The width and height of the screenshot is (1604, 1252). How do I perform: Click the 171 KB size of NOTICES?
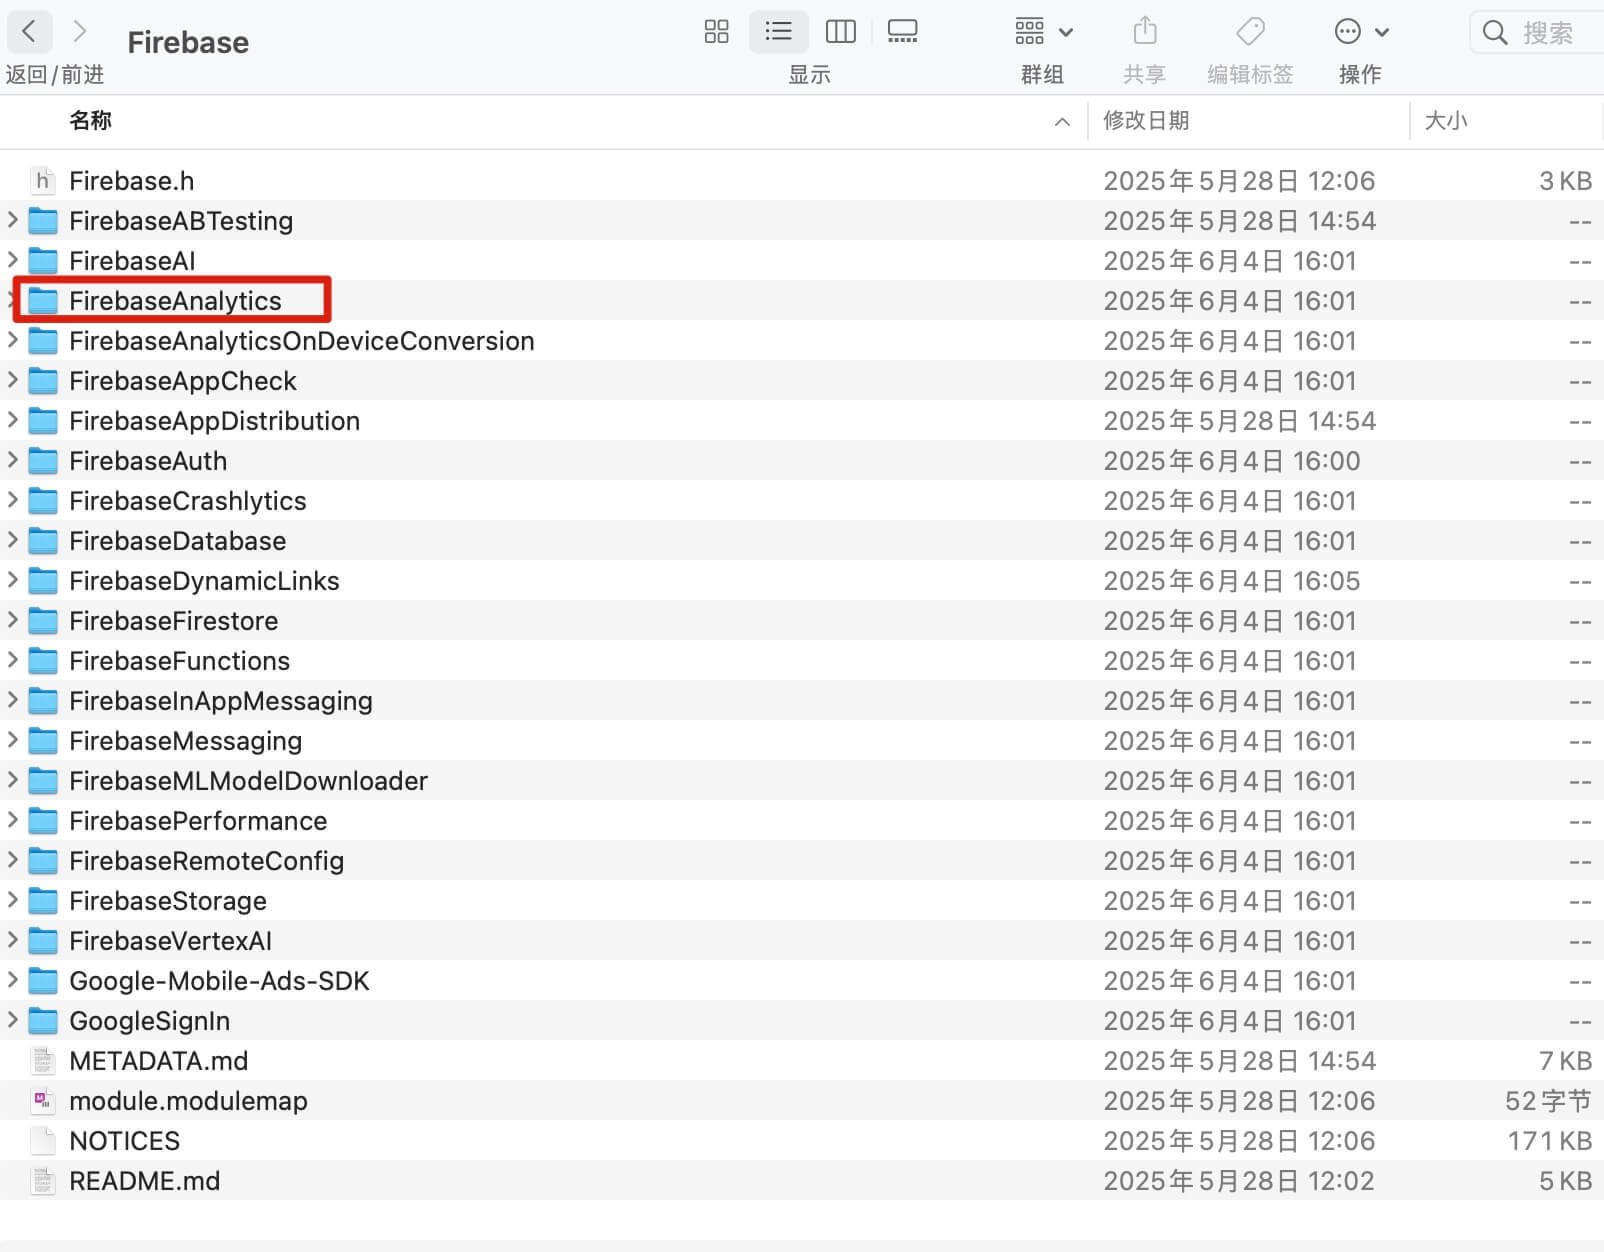coord(1549,1141)
